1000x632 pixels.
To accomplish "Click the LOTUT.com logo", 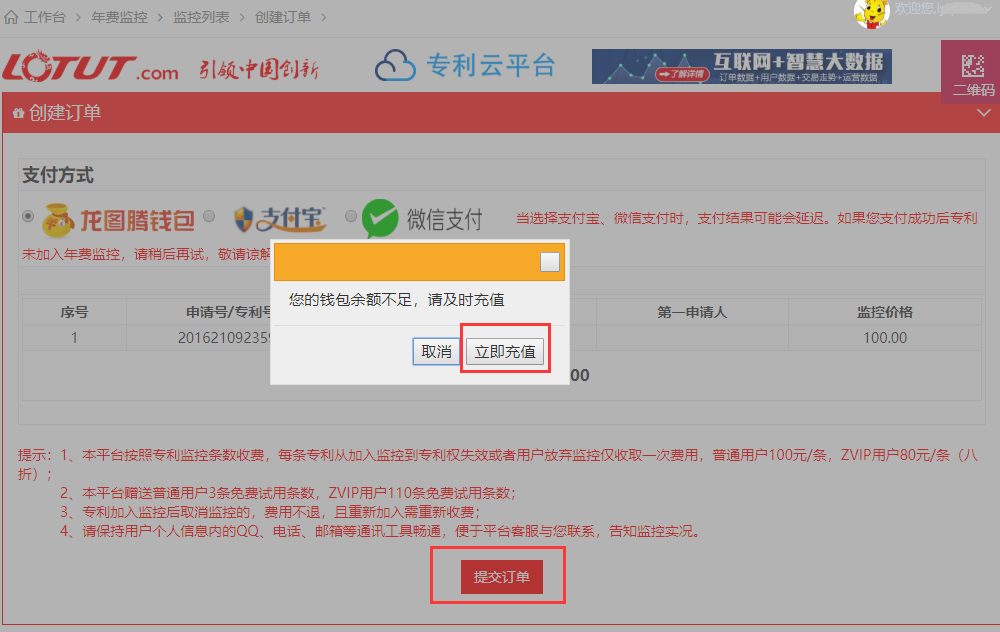I will click(90, 66).
